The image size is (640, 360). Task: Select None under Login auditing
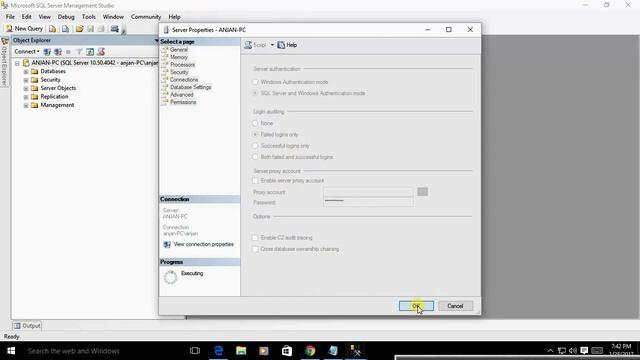click(255, 123)
